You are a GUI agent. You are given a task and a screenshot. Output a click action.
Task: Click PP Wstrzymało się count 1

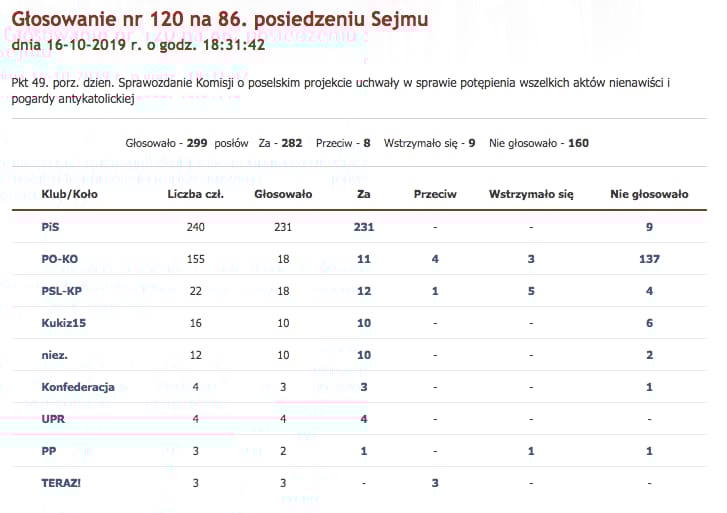pos(531,451)
